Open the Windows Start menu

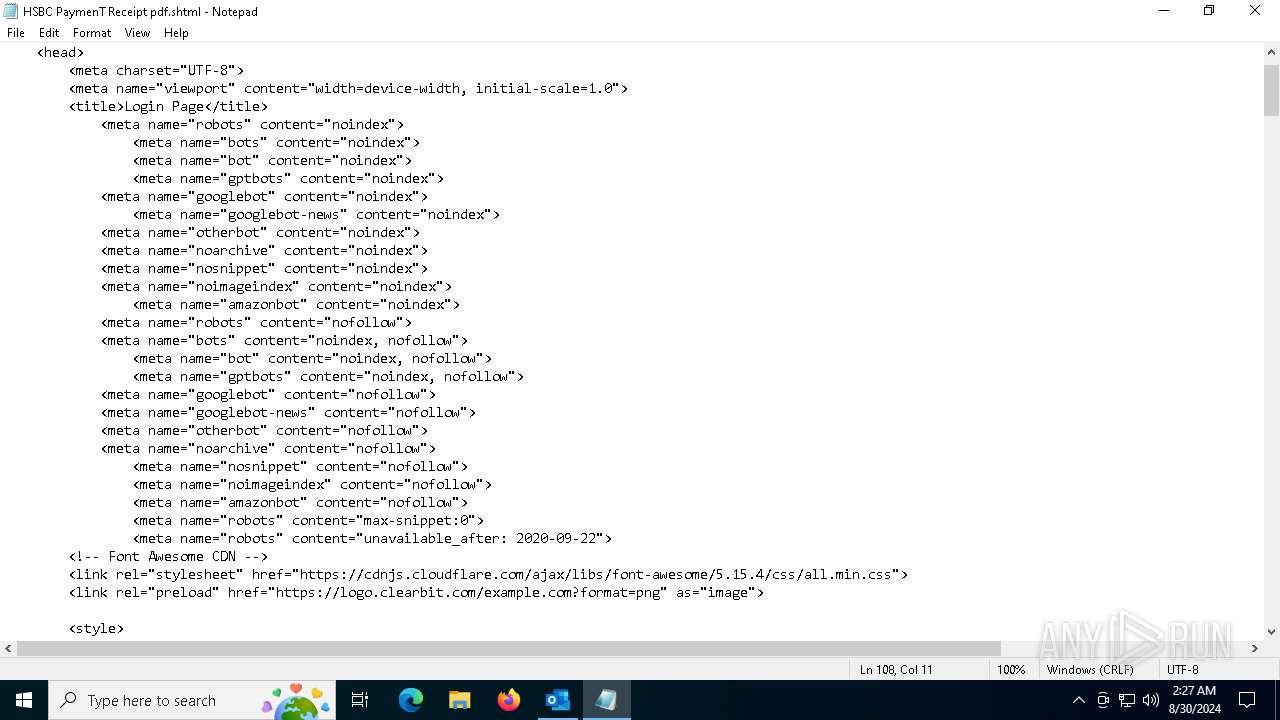[23, 700]
